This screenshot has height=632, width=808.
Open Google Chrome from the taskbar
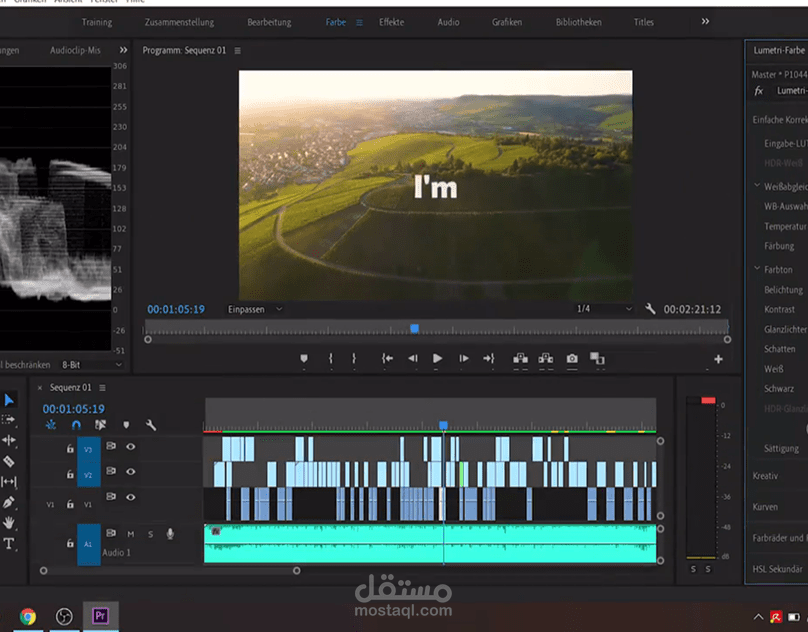28,616
